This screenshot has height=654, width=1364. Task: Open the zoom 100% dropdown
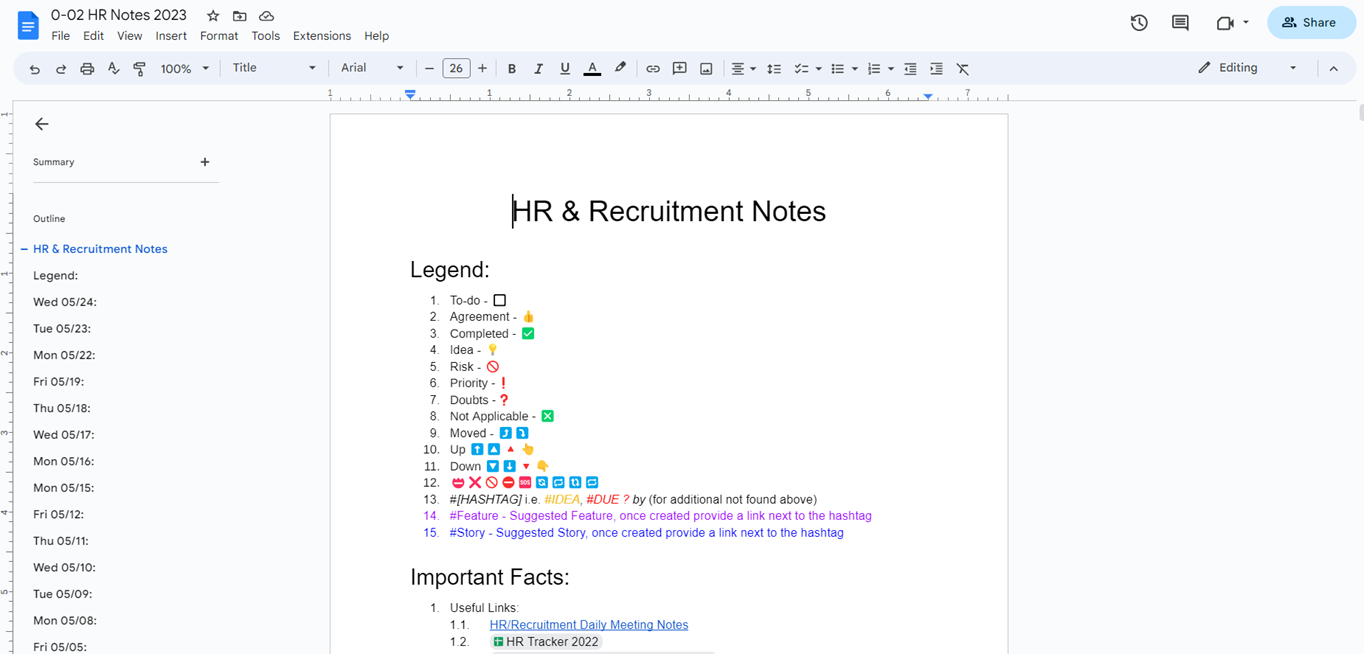185,69
